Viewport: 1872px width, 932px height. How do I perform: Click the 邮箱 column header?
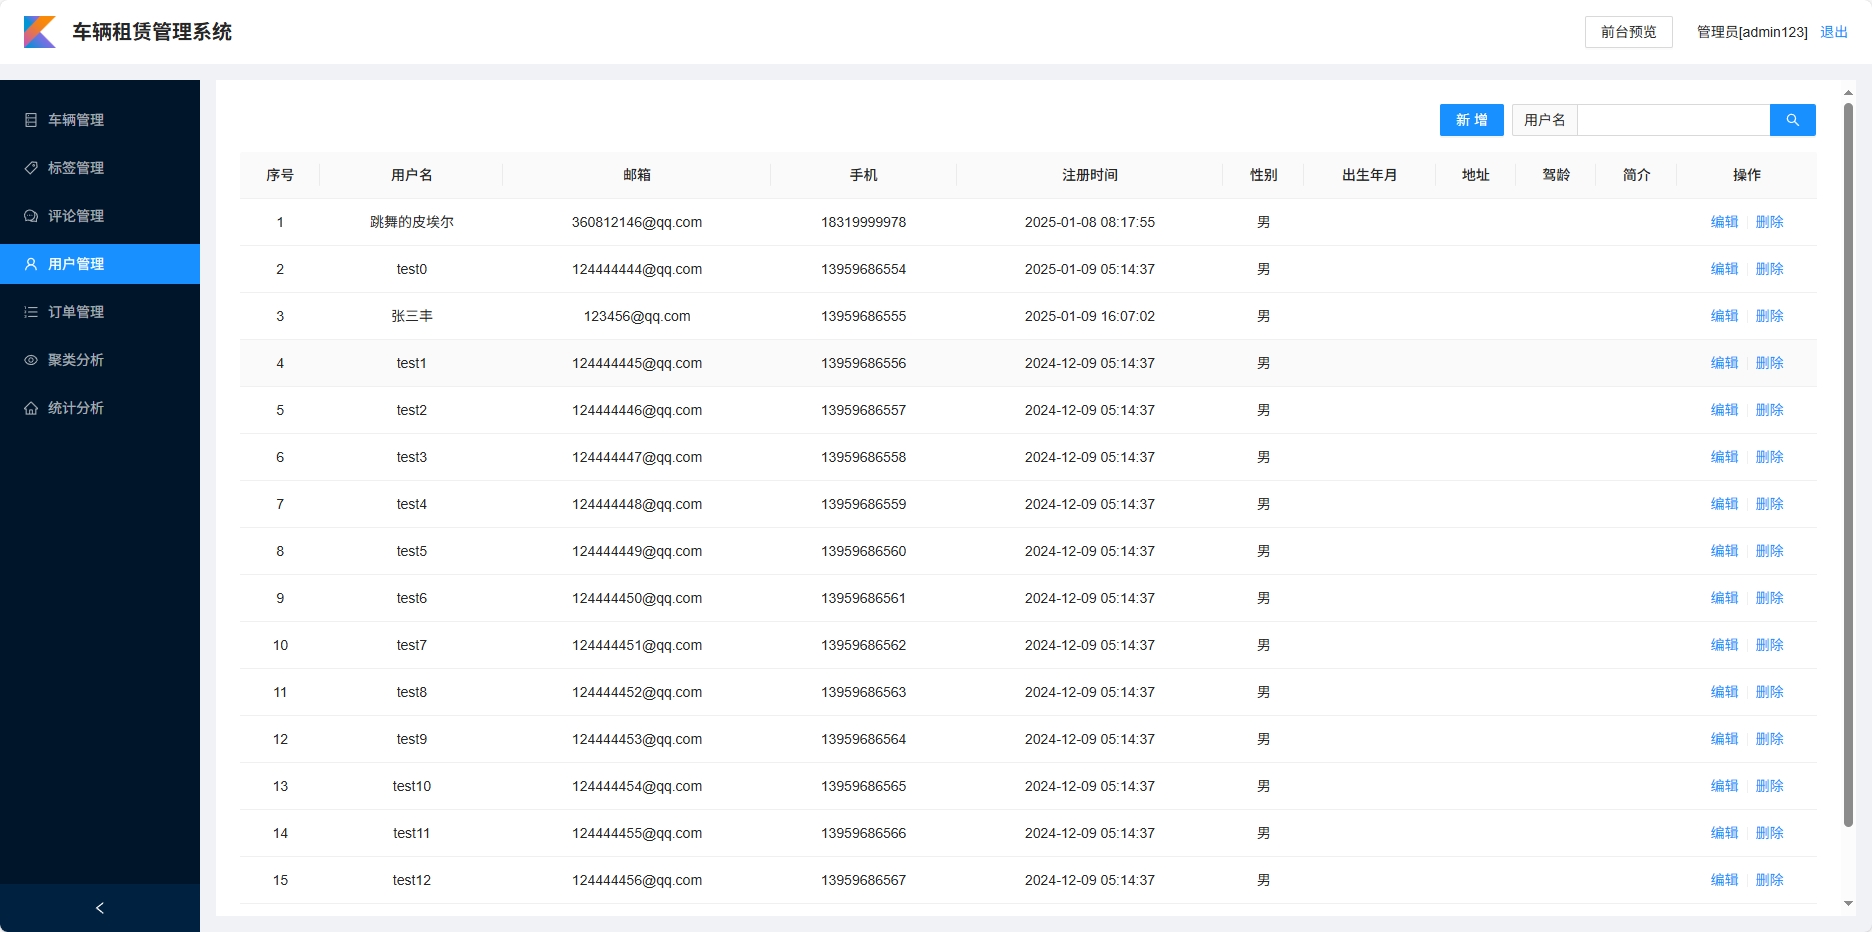(637, 175)
